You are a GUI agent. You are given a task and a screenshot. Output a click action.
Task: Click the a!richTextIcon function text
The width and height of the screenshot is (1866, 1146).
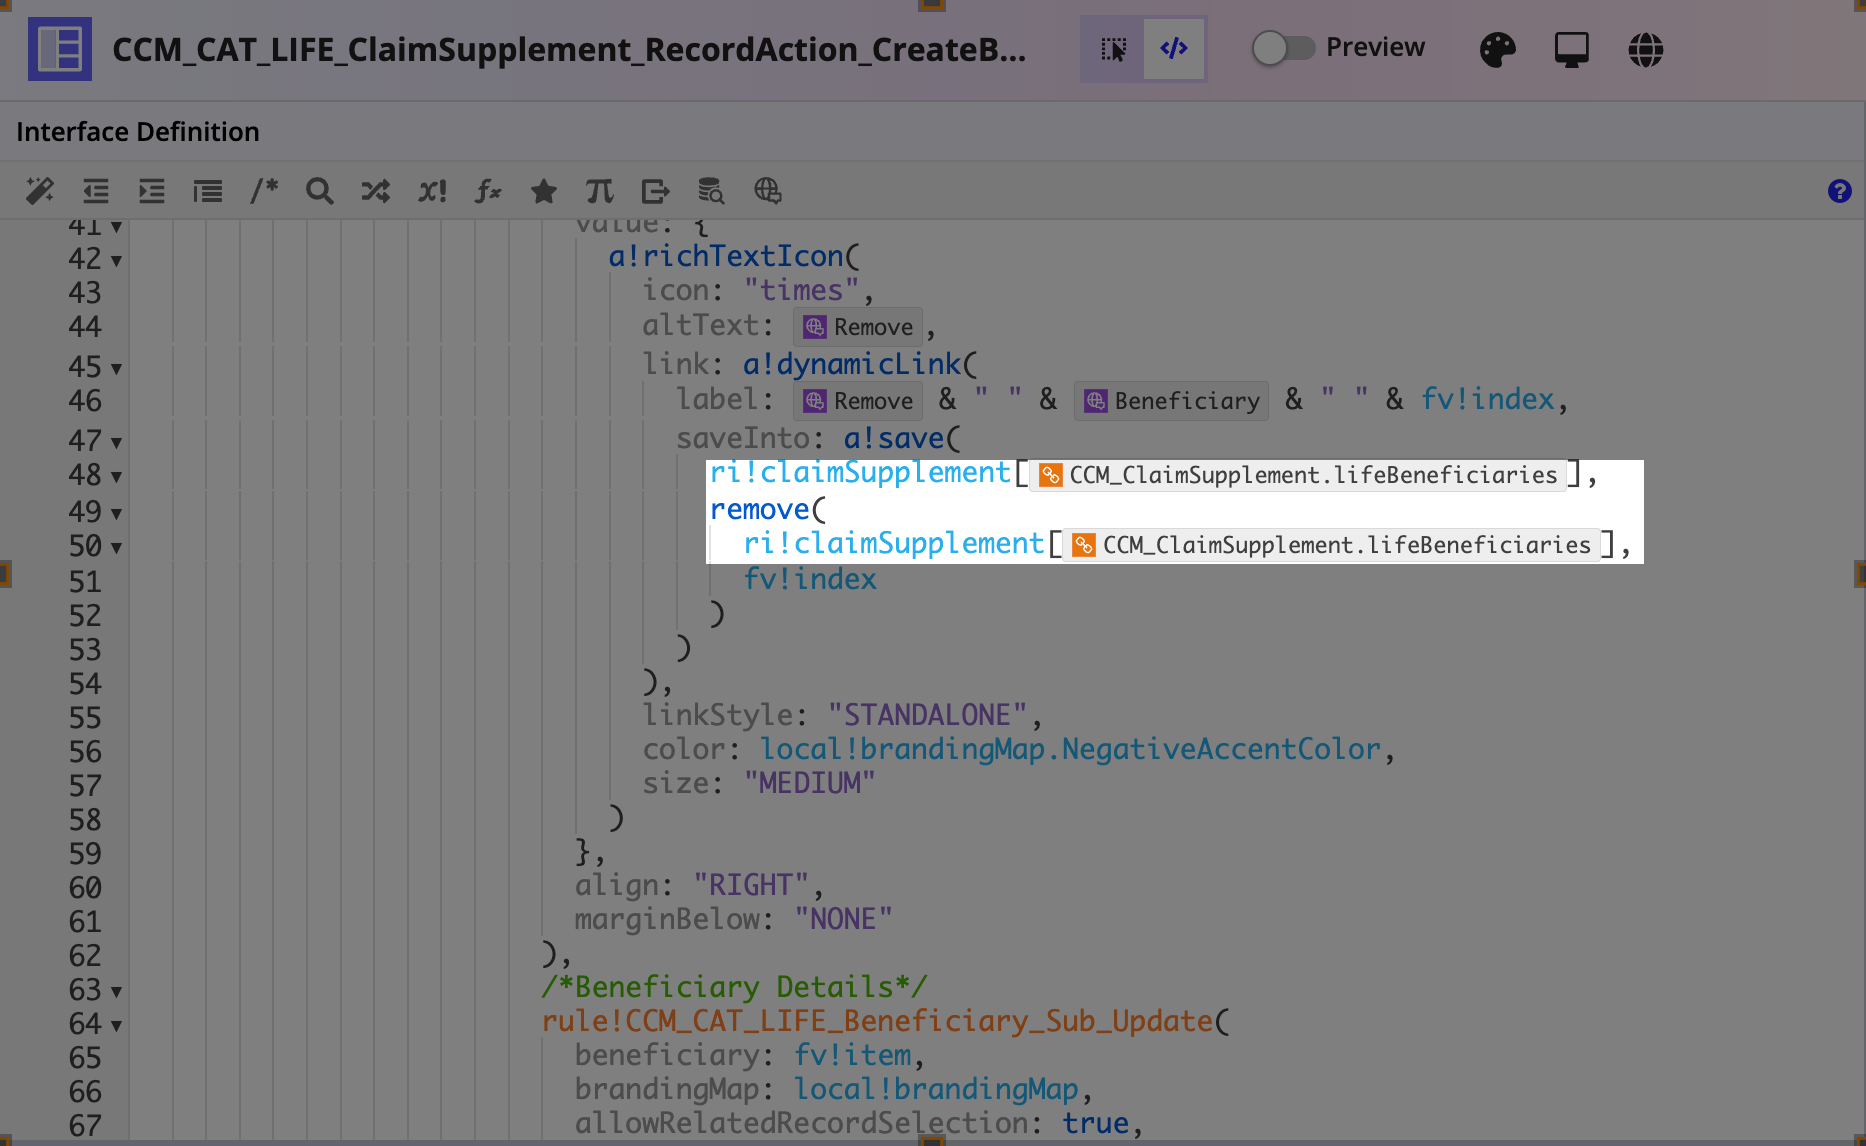click(726, 257)
